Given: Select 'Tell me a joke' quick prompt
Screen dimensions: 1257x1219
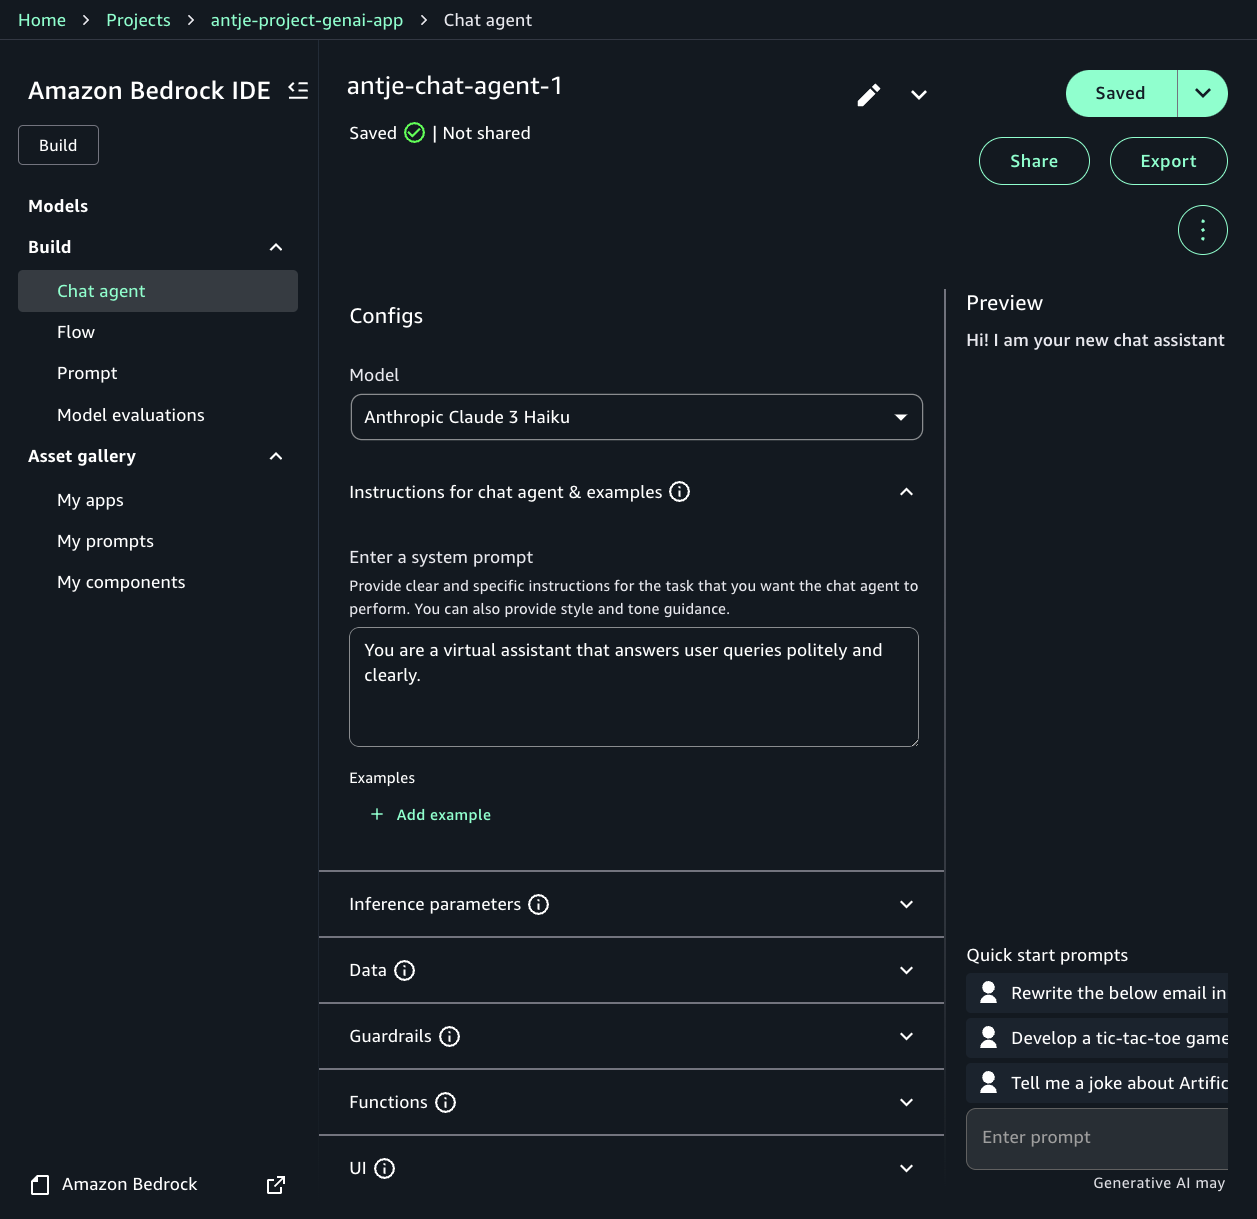Looking at the screenshot, I should coord(1097,1083).
